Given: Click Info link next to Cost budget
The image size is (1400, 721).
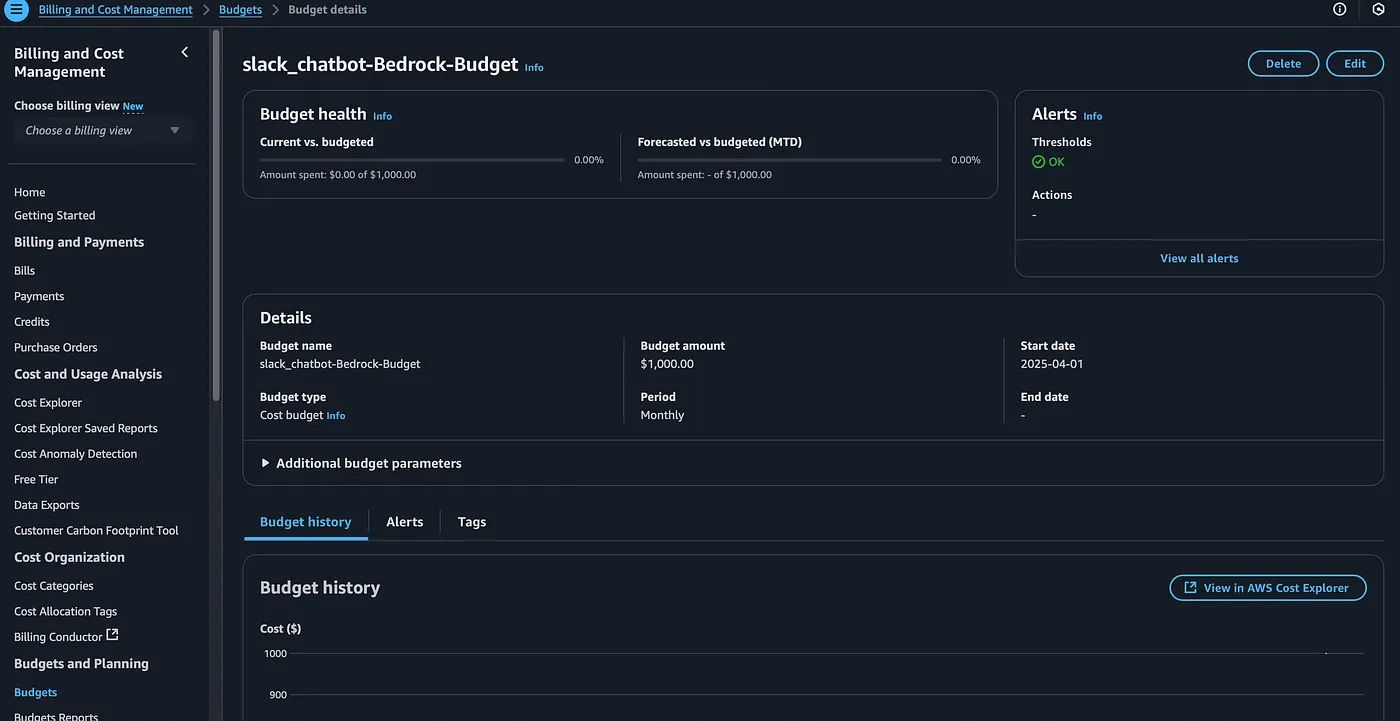Looking at the screenshot, I should tap(336, 416).
